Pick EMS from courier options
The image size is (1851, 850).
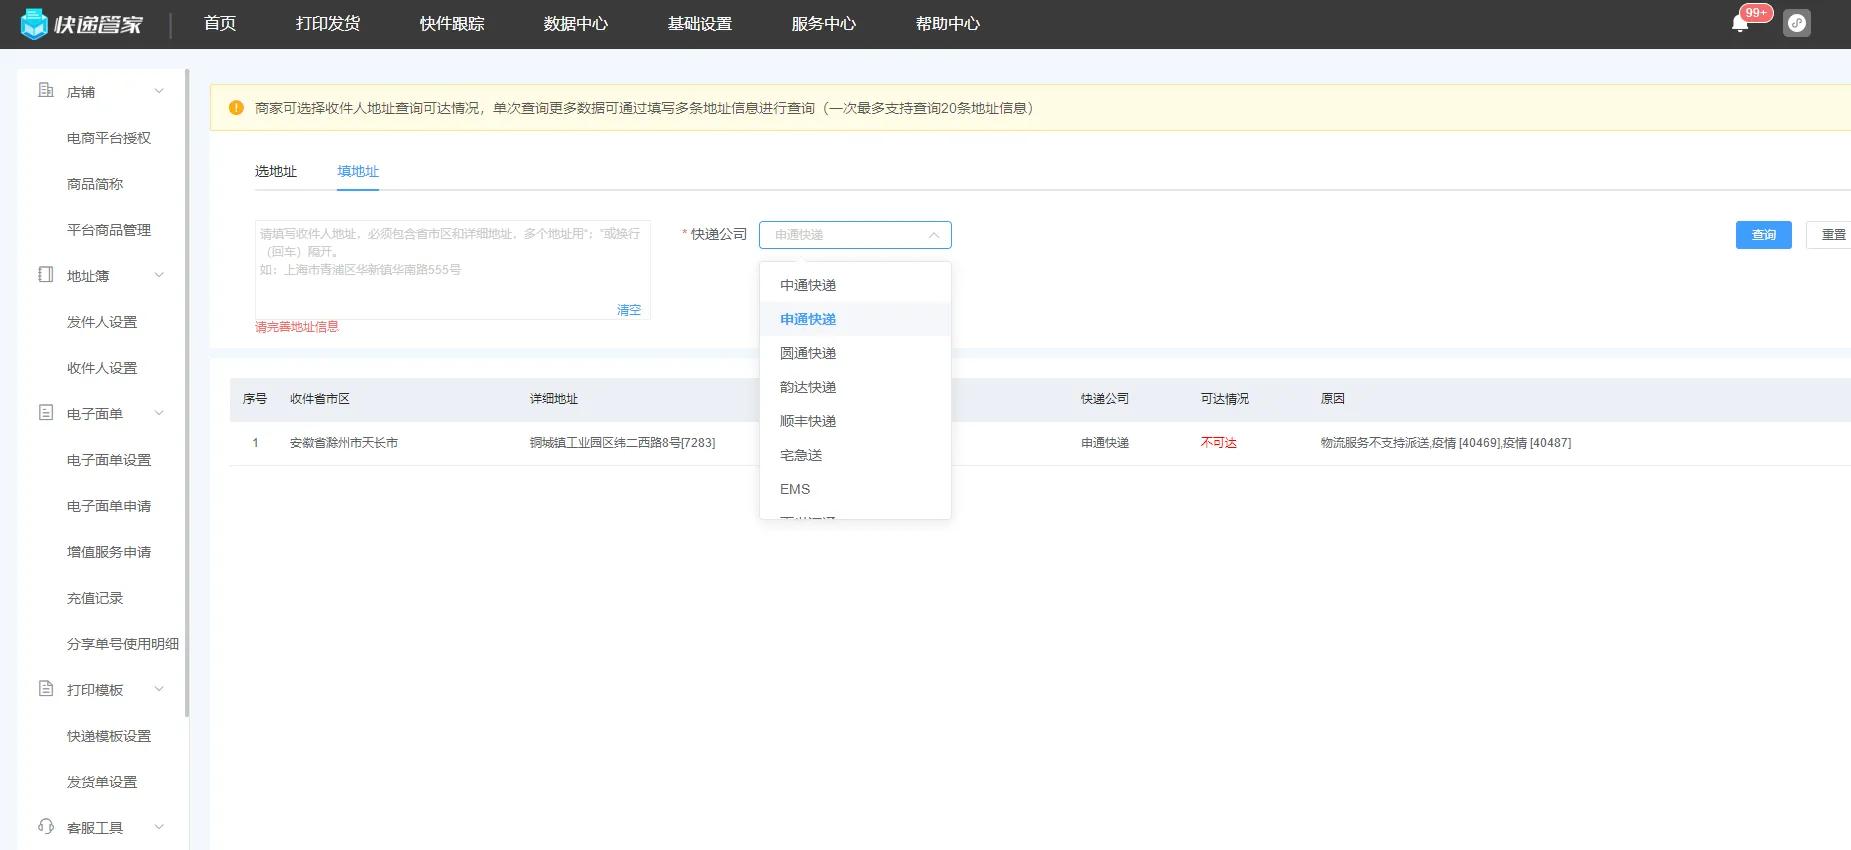(855, 489)
